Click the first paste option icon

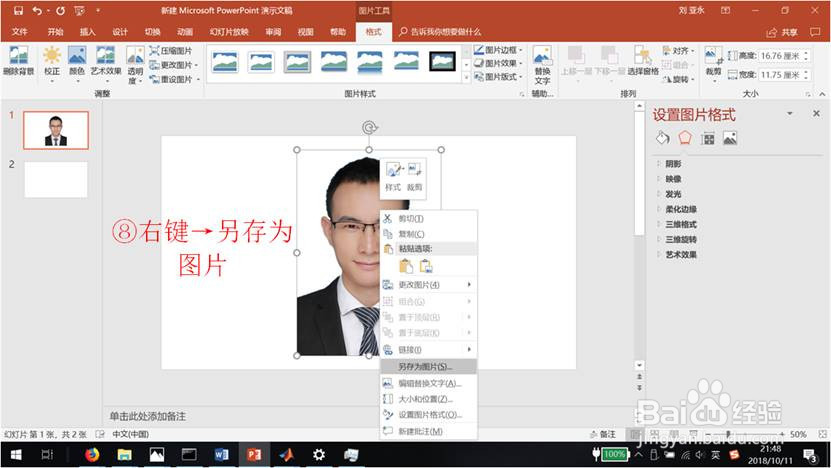[406, 266]
